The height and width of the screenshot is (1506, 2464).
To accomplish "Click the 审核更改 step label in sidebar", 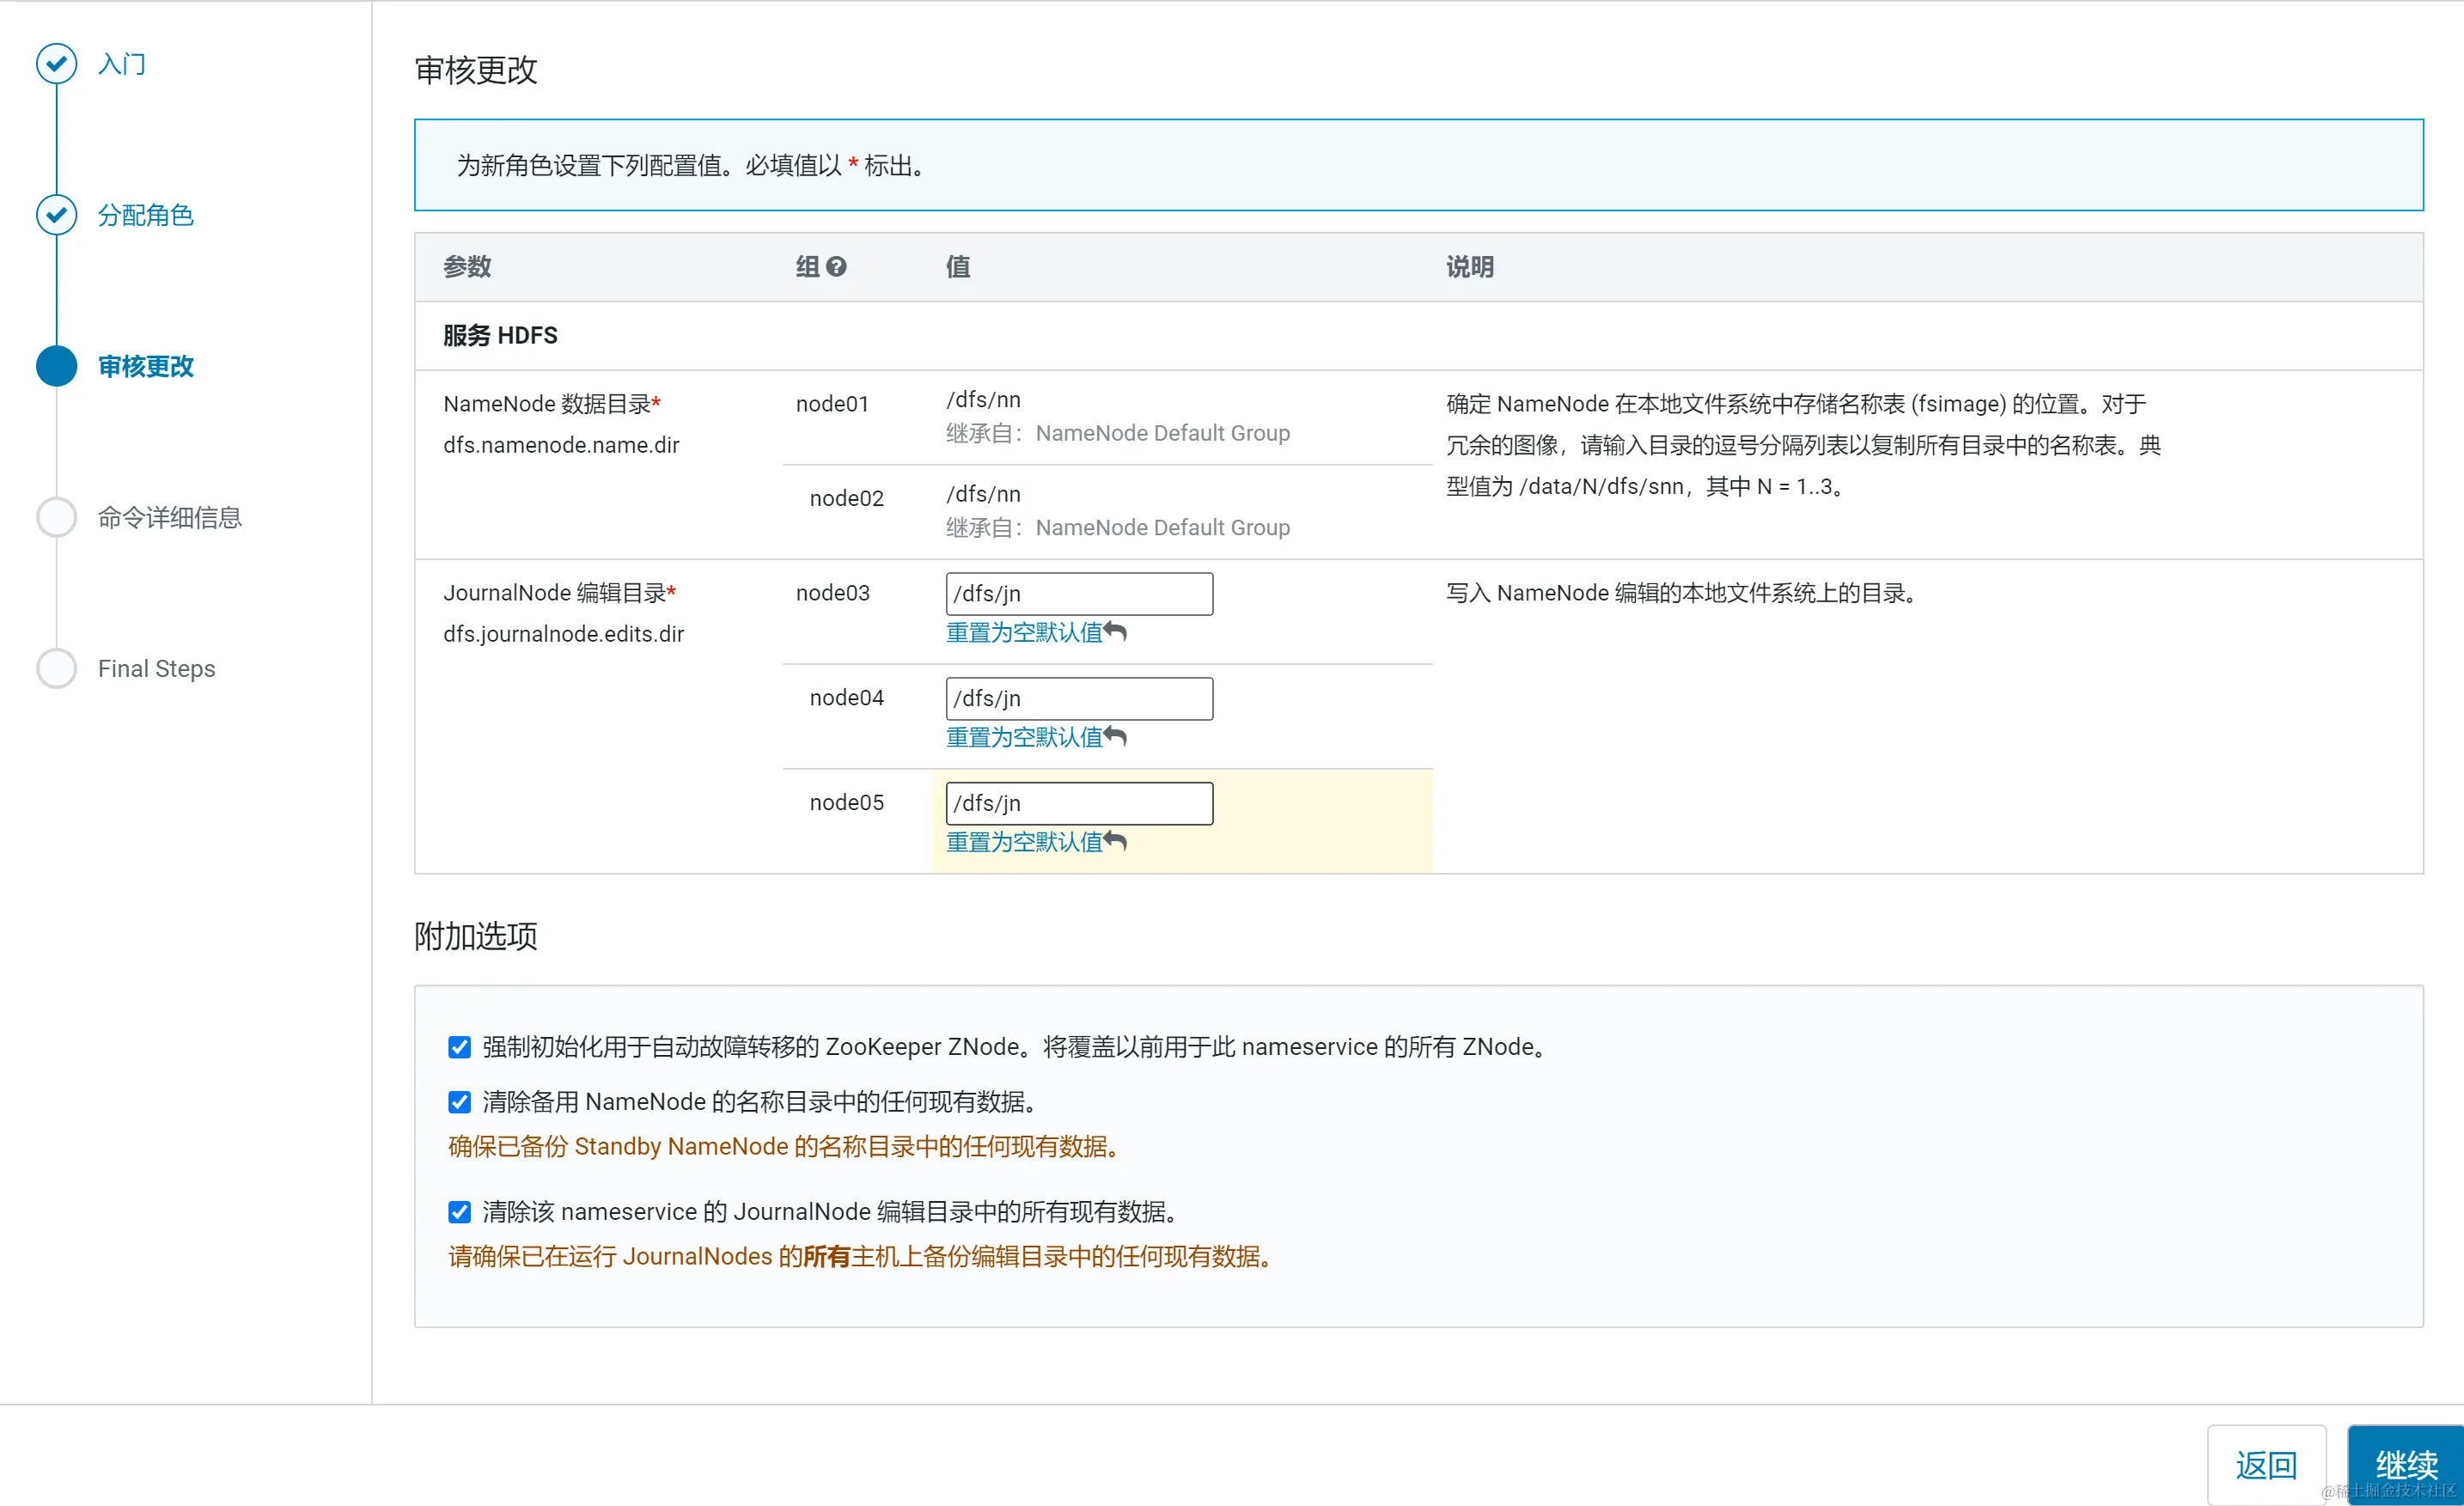I will pyautogui.click(x=145, y=366).
